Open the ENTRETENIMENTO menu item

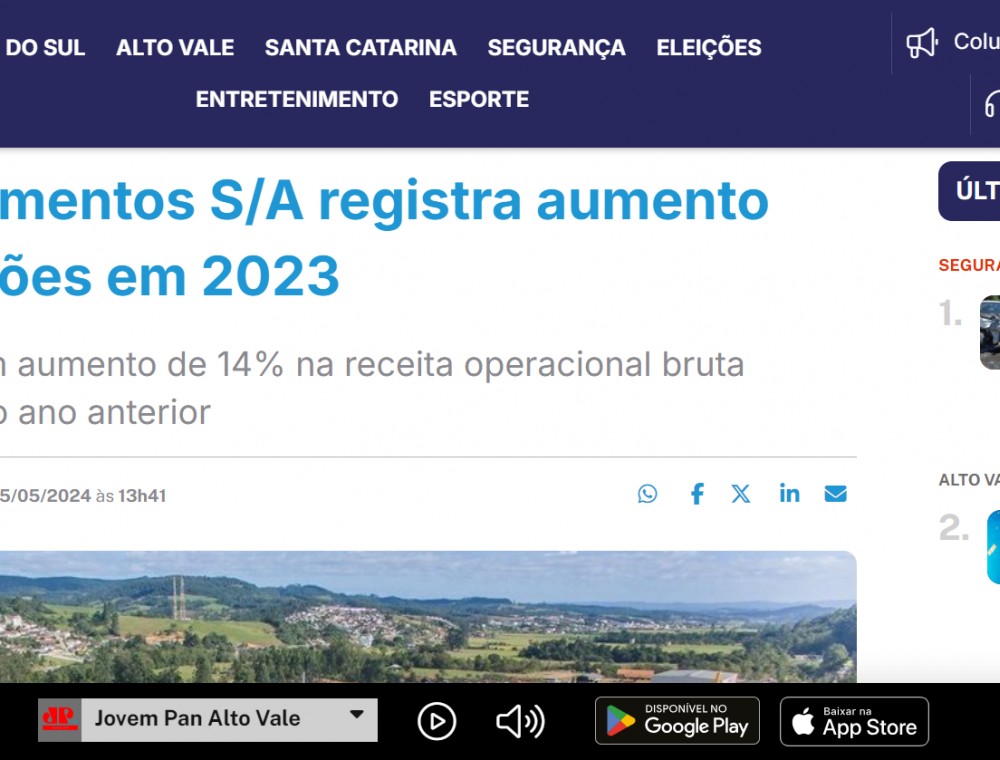tap(297, 99)
